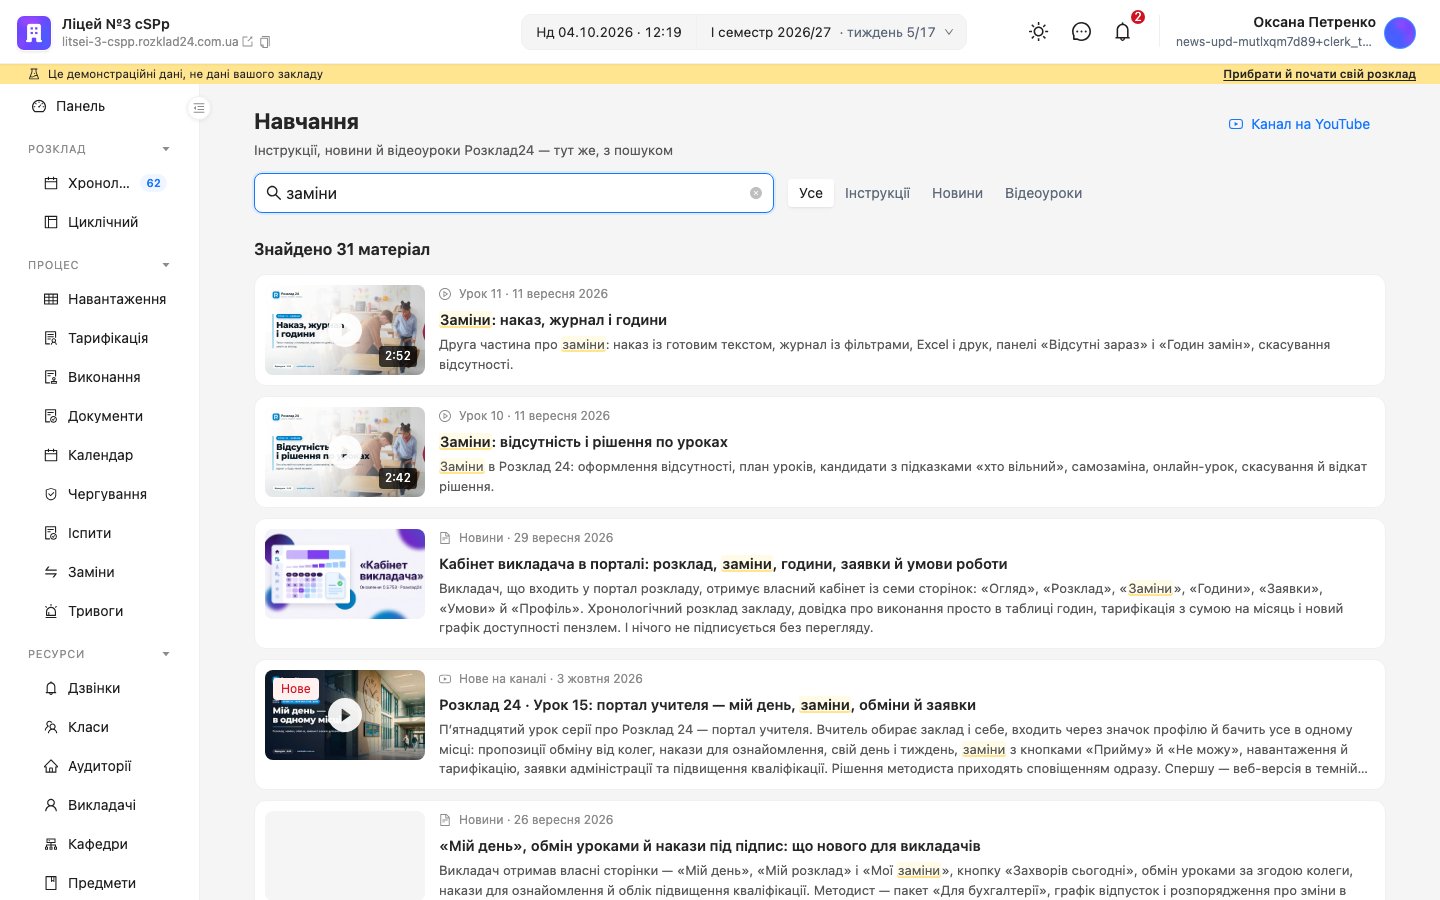The height and width of the screenshot is (900, 1440).
Task: Open the Канал на YouTube link
Action: [x=1299, y=124]
